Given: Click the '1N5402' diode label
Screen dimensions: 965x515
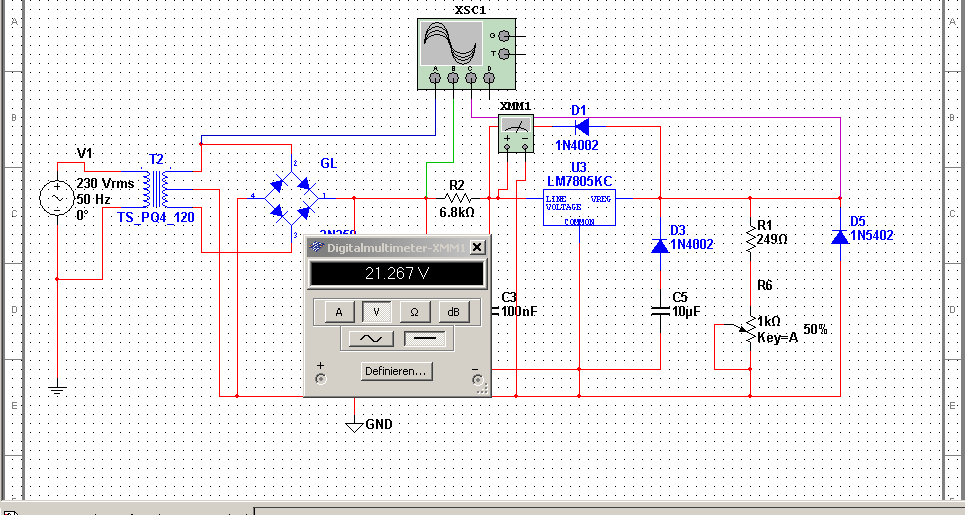Looking at the screenshot, I should [871, 236].
